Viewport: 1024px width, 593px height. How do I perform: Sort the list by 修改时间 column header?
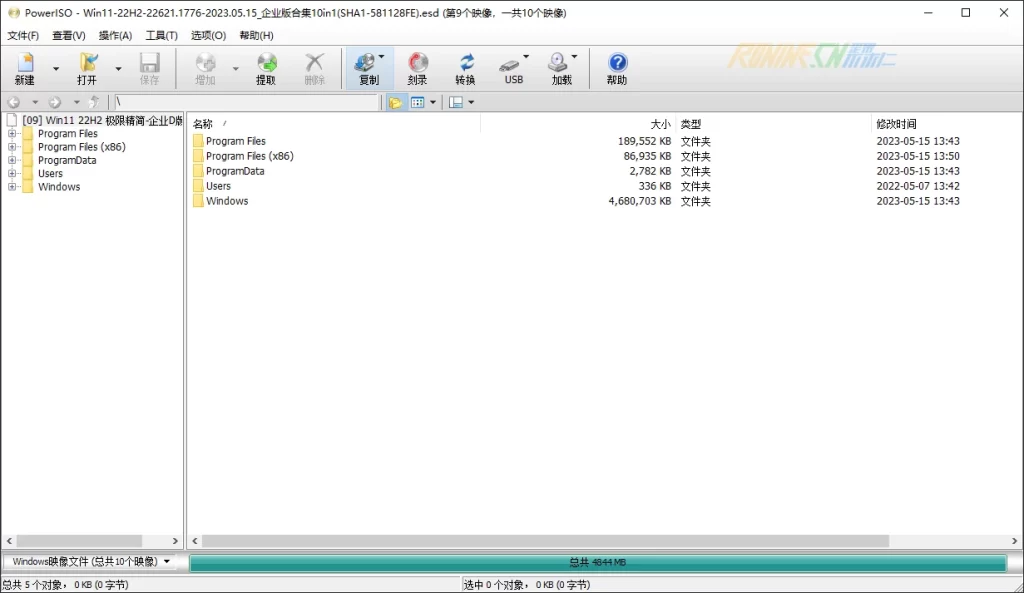click(x=896, y=124)
